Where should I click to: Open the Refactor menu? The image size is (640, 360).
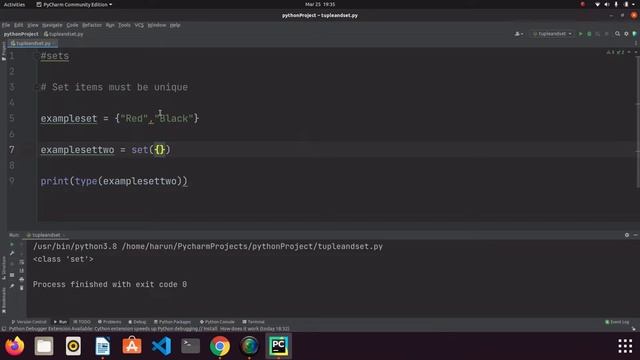[92, 25]
